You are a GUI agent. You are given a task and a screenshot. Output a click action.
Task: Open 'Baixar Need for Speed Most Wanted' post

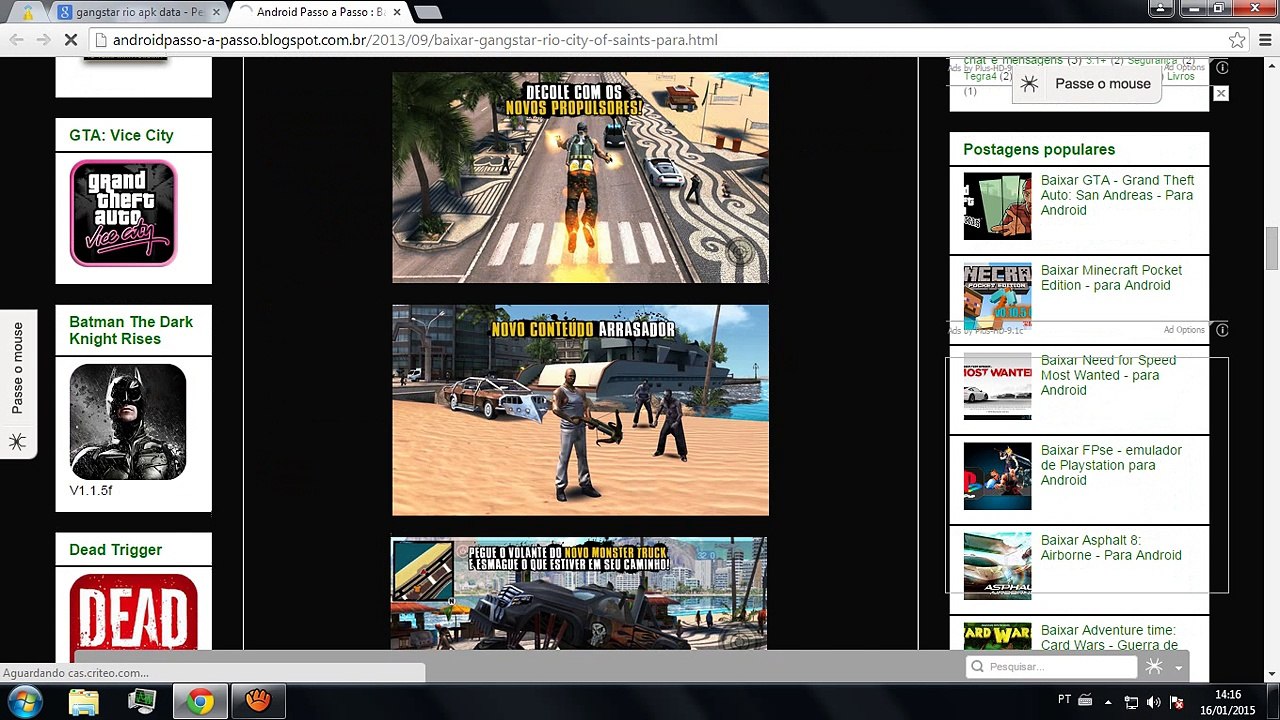click(x=1108, y=375)
